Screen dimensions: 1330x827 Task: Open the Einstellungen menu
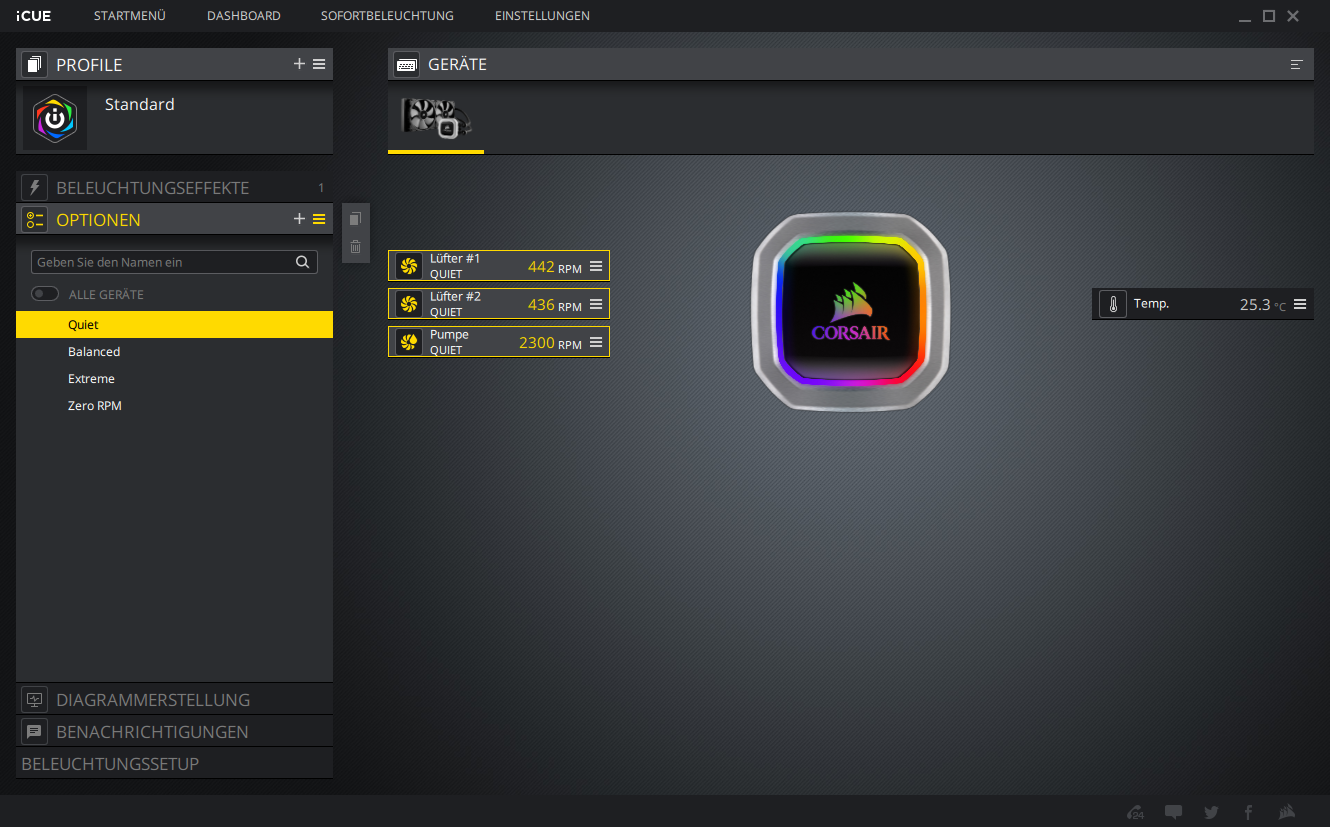tap(542, 16)
